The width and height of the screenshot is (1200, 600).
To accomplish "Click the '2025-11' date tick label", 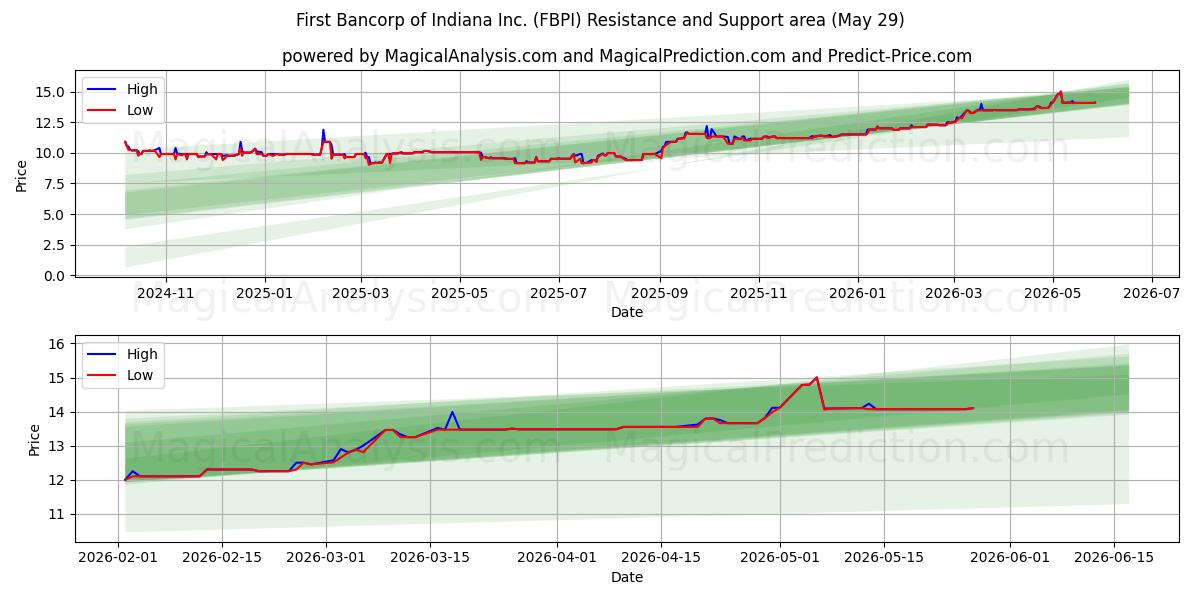I will [759, 294].
